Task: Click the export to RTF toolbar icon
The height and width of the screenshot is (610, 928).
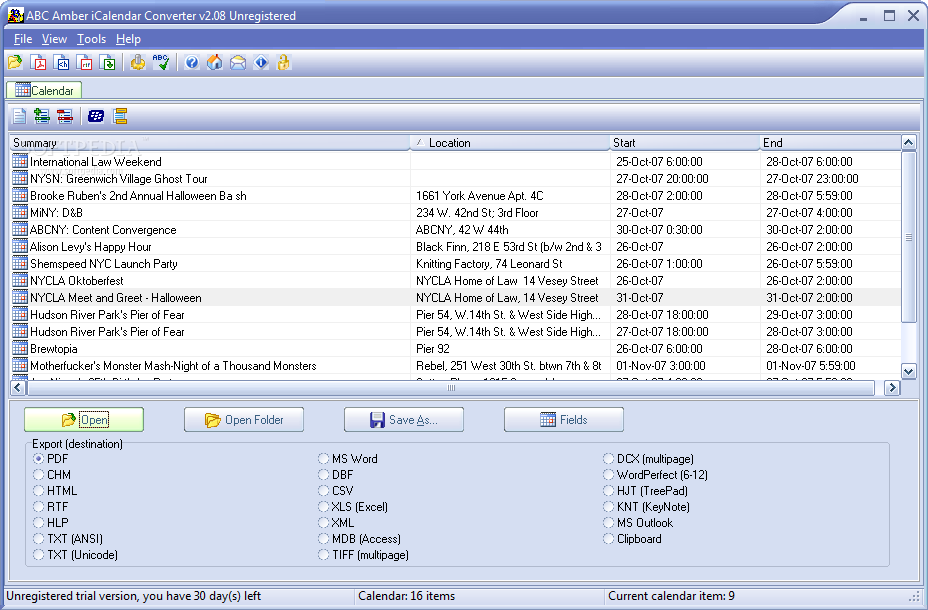Action: [x=85, y=62]
